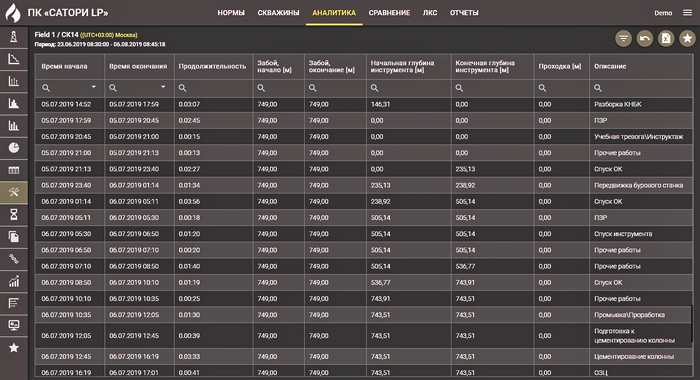Select the start time cell '05.07.2019 14:52'
The width and height of the screenshot is (700, 380).
pyautogui.click(x=70, y=104)
